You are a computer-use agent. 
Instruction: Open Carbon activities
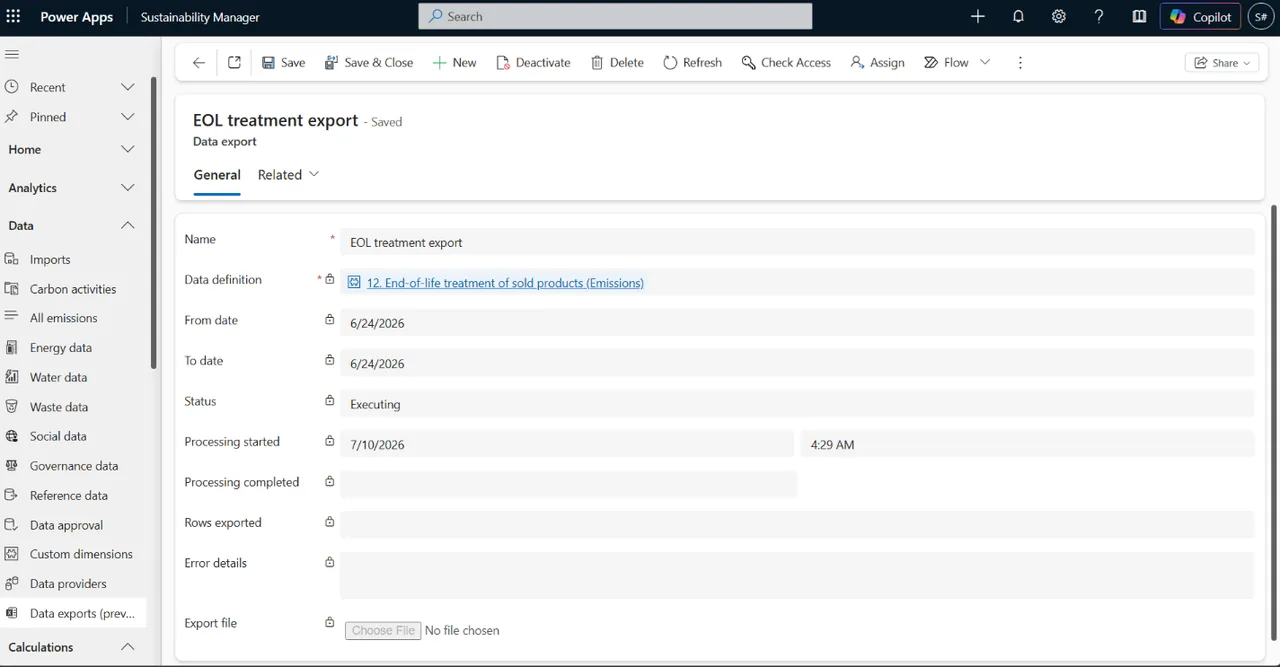[x=73, y=289]
